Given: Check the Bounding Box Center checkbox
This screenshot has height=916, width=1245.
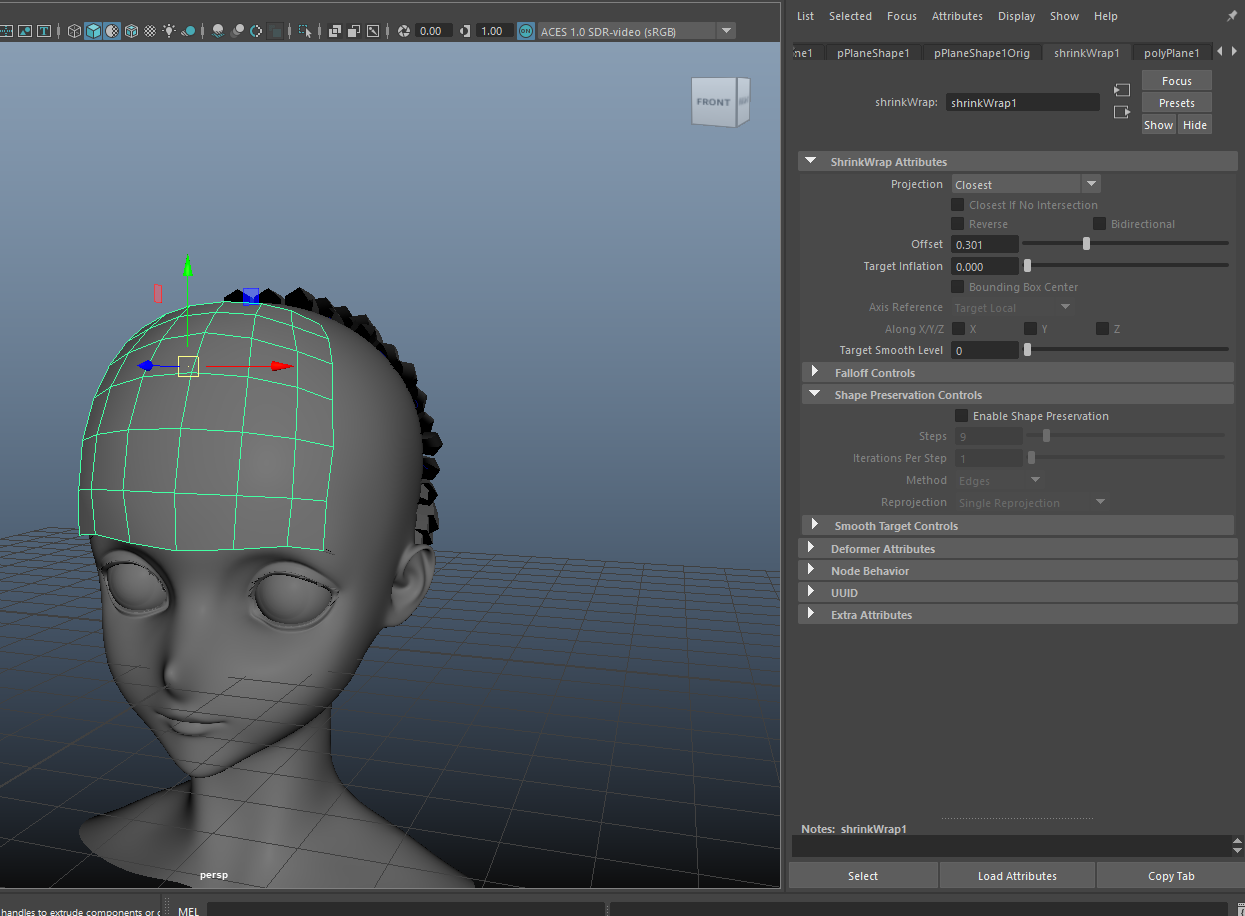Looking at the screenshot, I should (x=957, y=287).
